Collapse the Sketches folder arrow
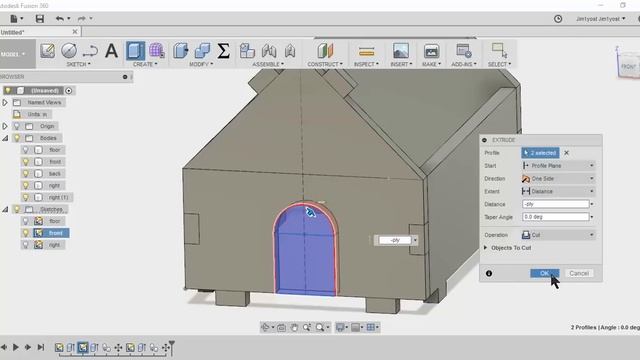 [x=5, y=209]
